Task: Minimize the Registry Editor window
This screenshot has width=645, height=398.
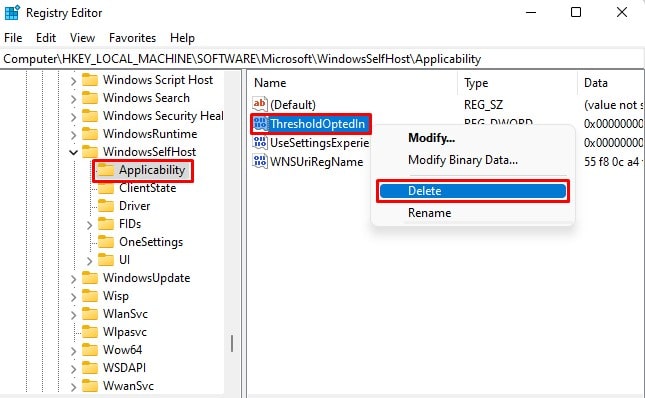Action: point(531,12)
